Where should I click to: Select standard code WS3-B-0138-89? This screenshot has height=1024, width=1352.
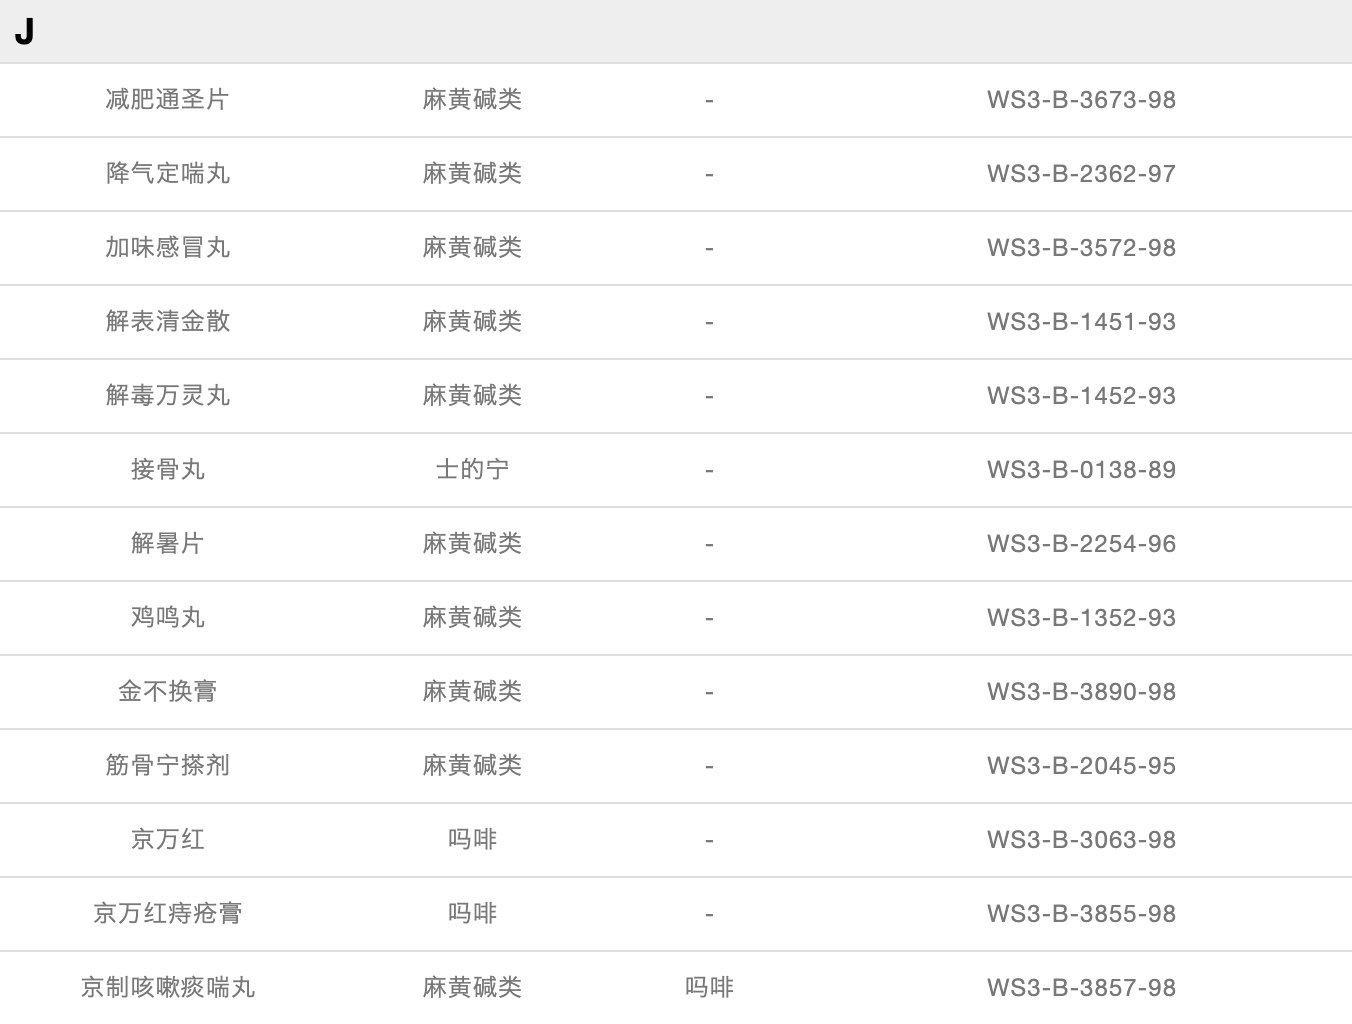point(1081,470)
